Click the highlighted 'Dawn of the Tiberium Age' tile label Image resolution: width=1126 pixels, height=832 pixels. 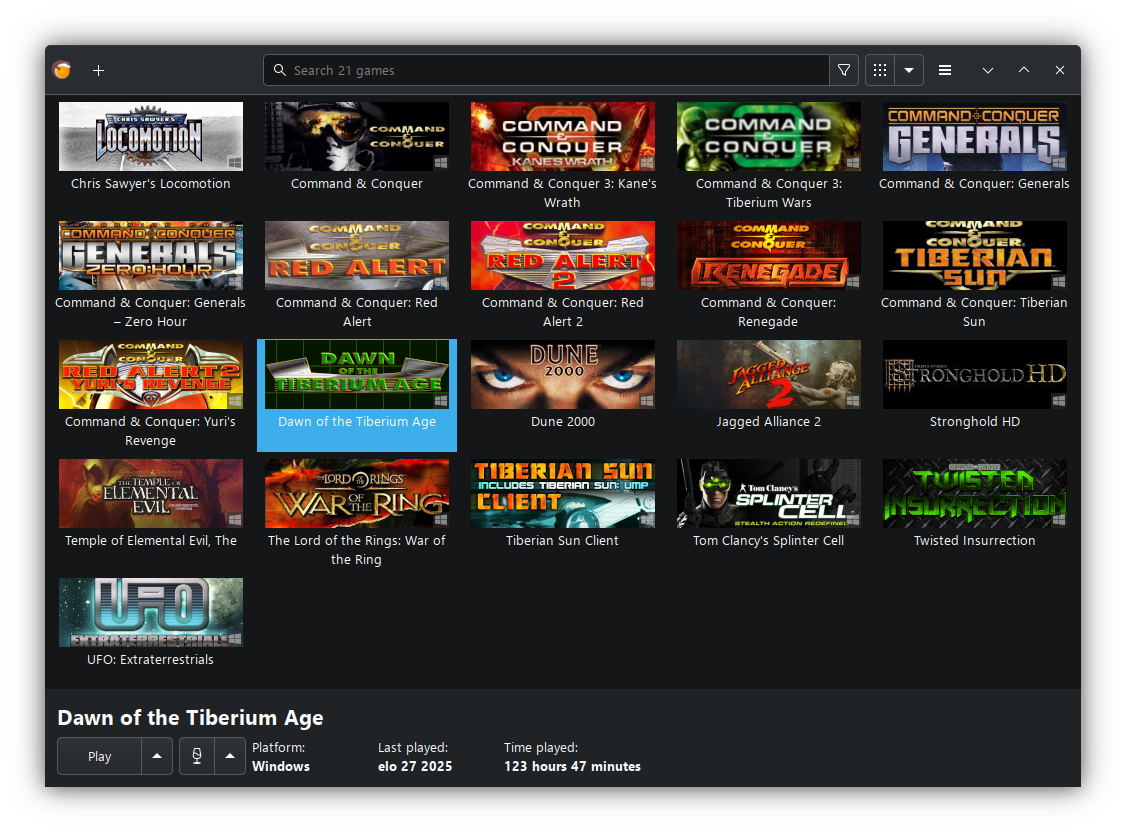pos(357,421)
